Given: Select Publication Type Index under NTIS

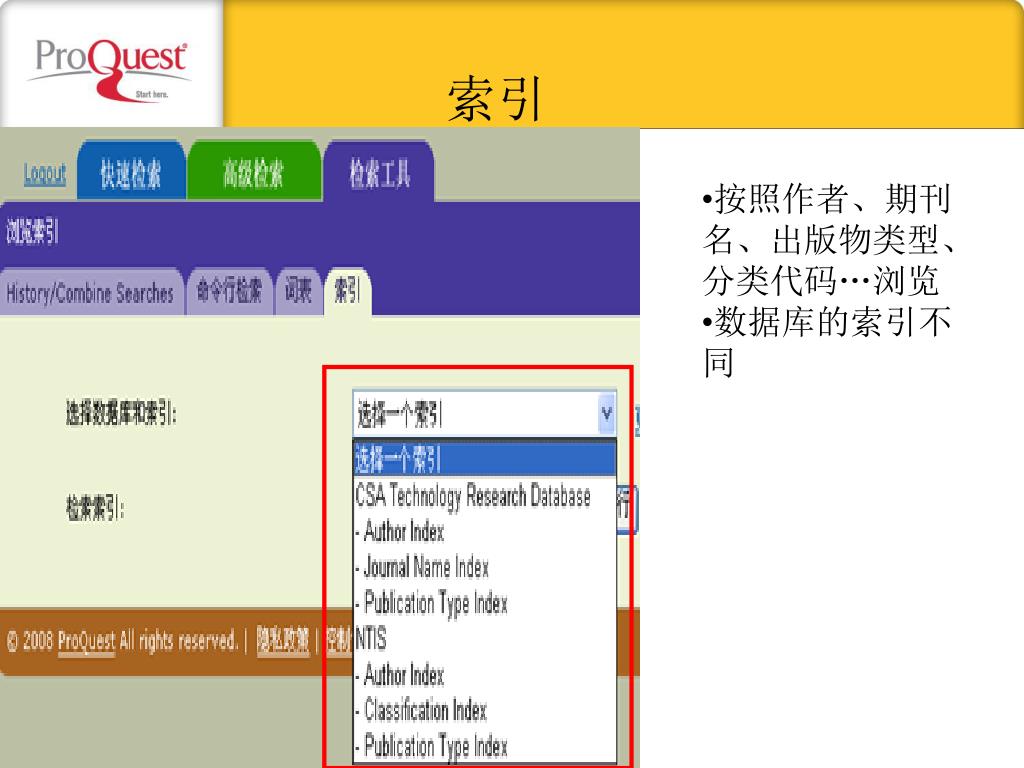Looking at the screenshot, I should tap(484, 745).
